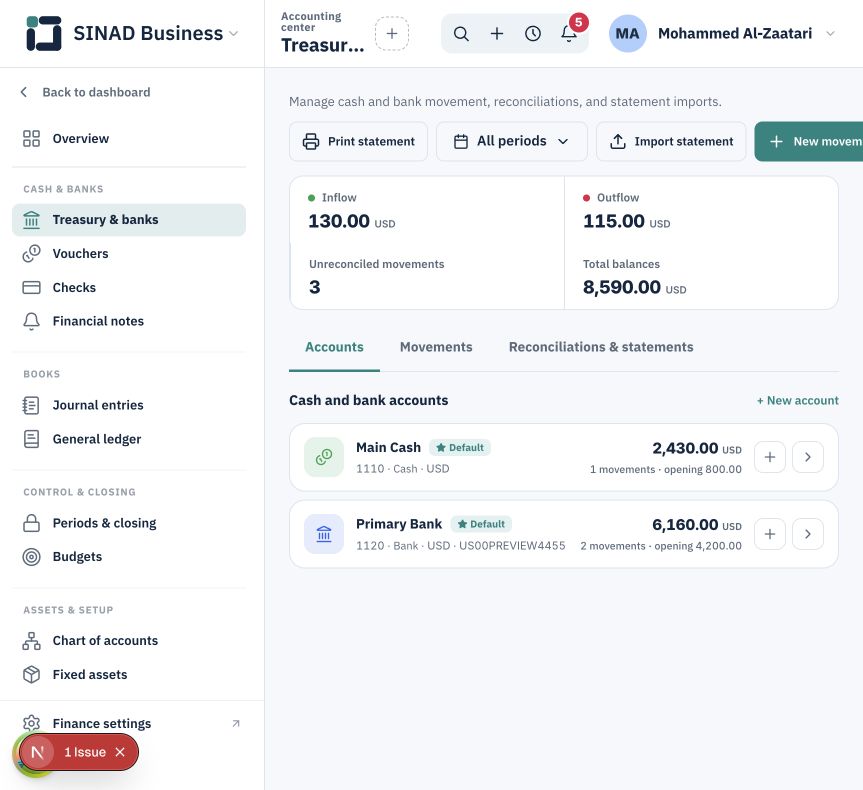
Task: Switch to the Accounts tab
Action: pos(335,347)
